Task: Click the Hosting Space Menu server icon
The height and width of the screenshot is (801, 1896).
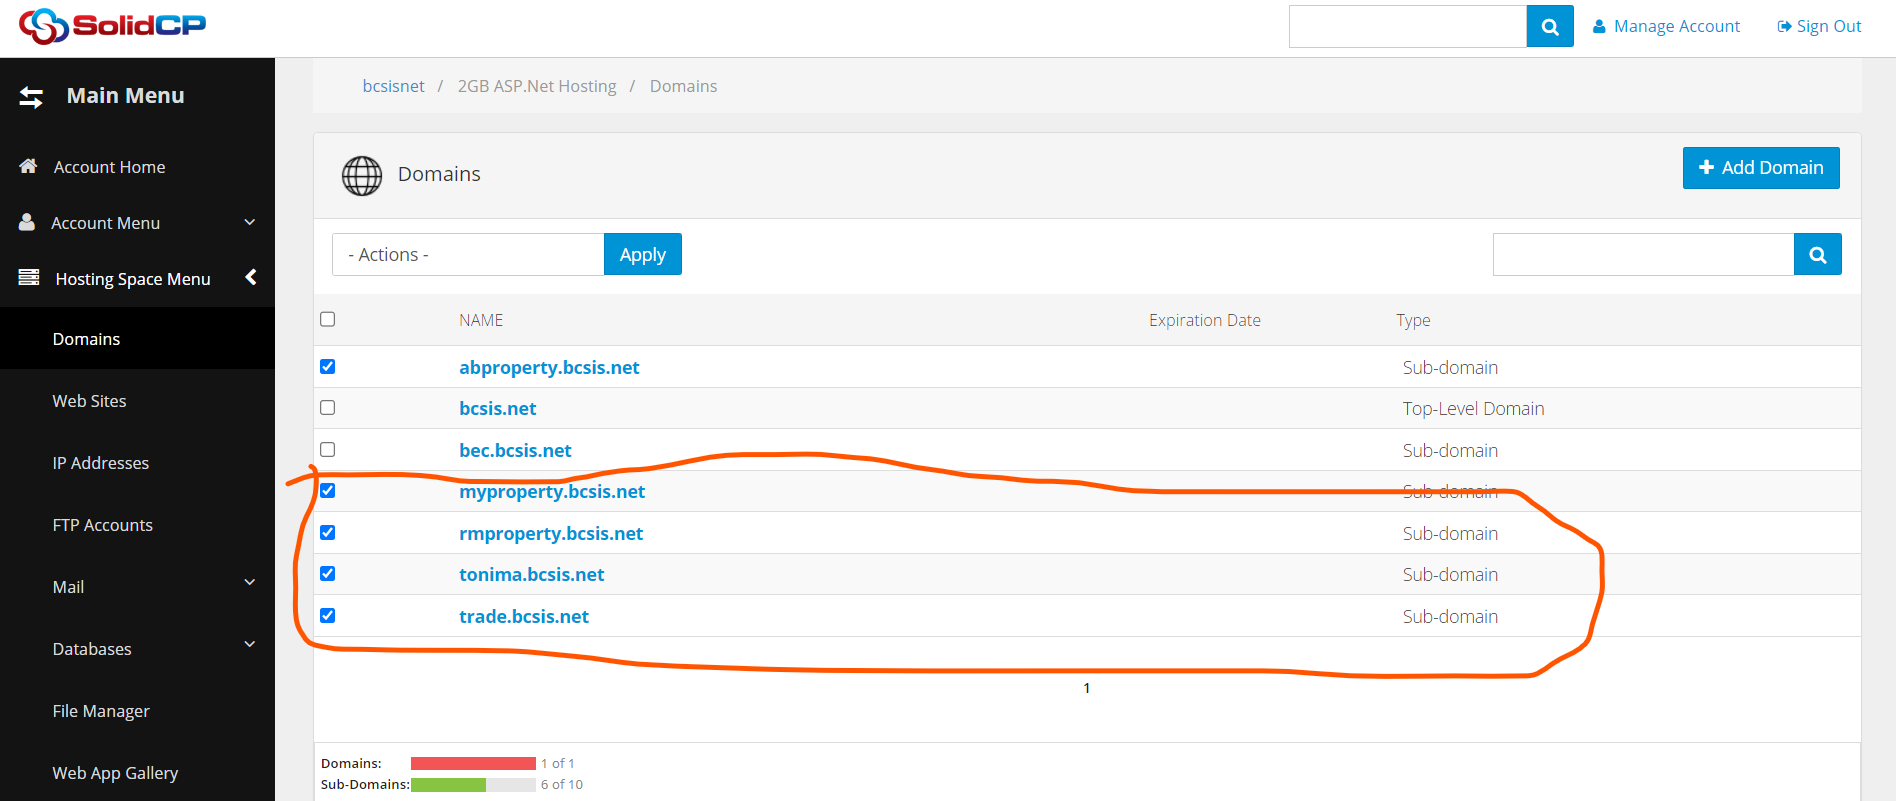Action: pos(29,277)
